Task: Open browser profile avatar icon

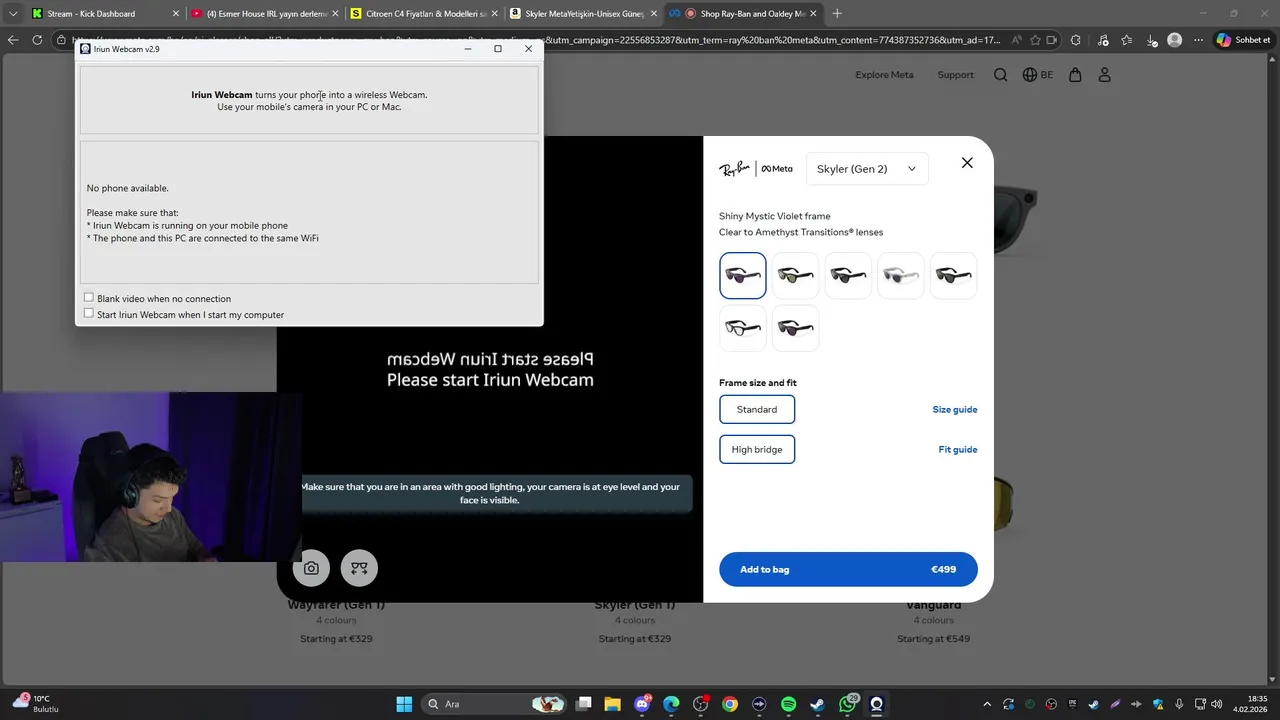Action: click(x=1175, y=40)
